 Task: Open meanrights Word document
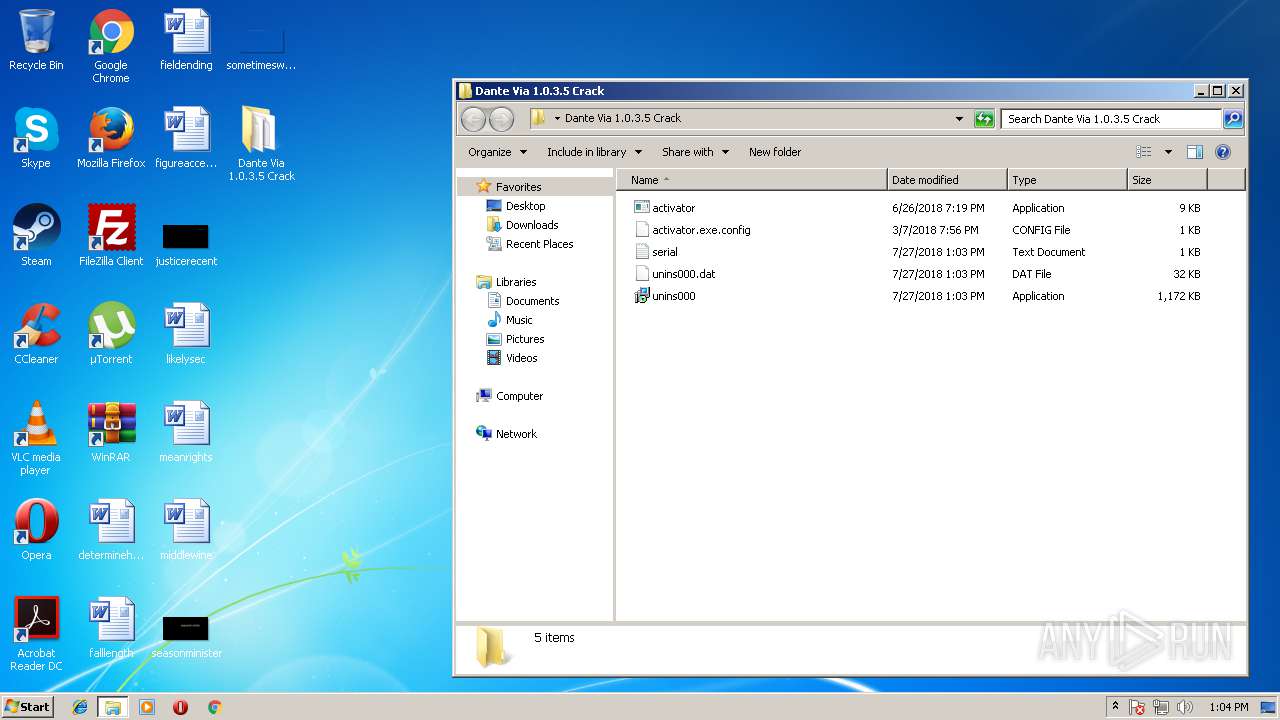[x=186, y=432]
